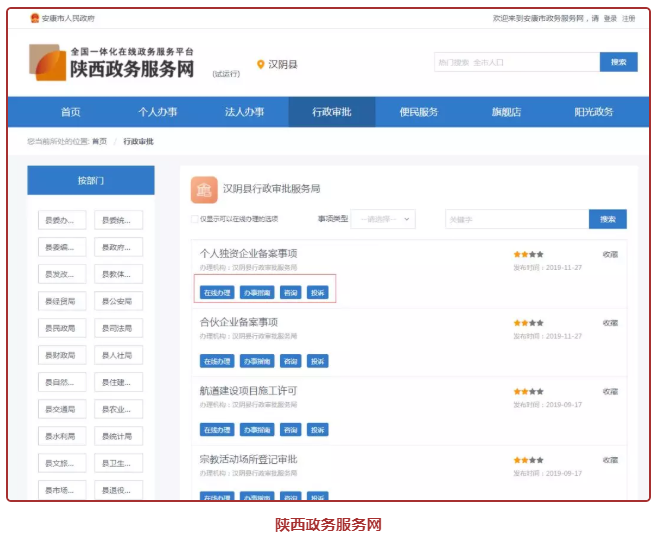
Task: Select the 县经贸局 department button
Action: [x=62, y=301]
